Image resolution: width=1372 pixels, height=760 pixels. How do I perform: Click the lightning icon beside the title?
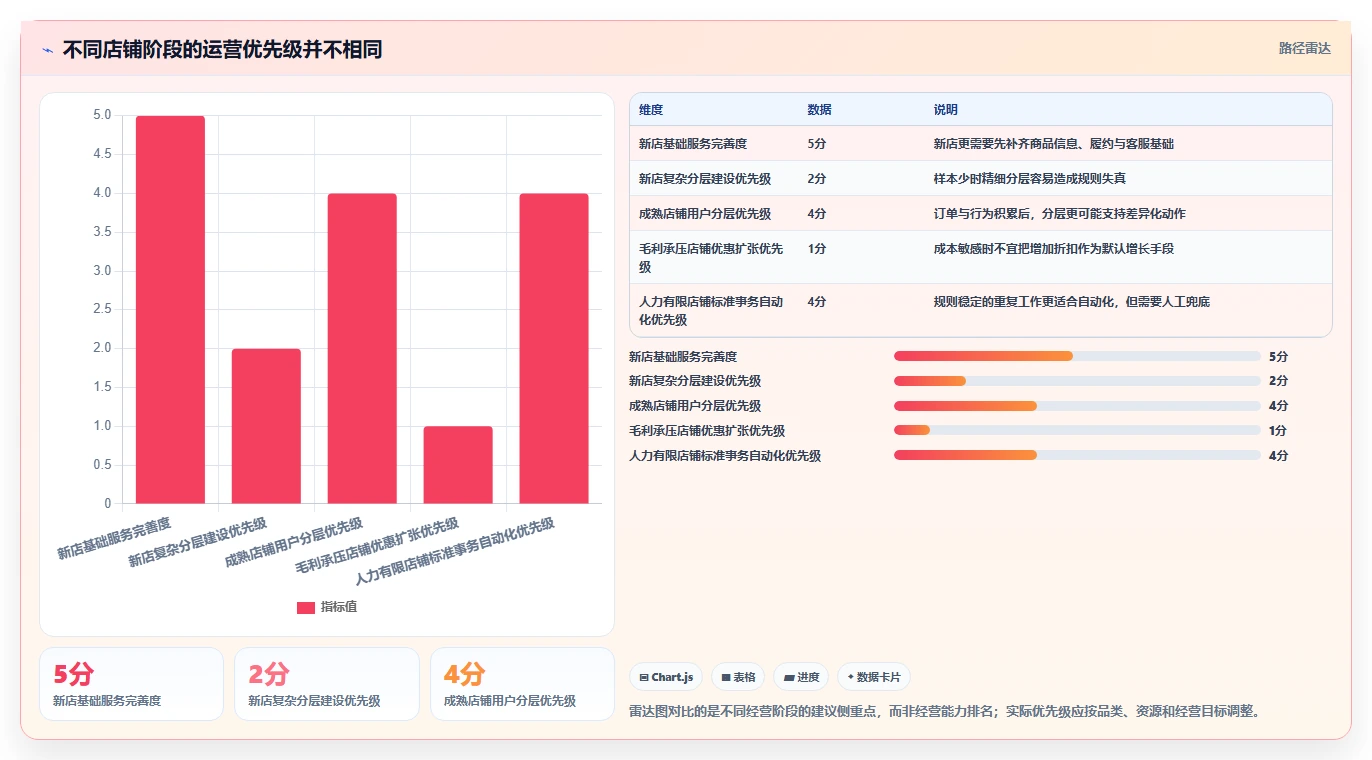click(x=47, y=50)
